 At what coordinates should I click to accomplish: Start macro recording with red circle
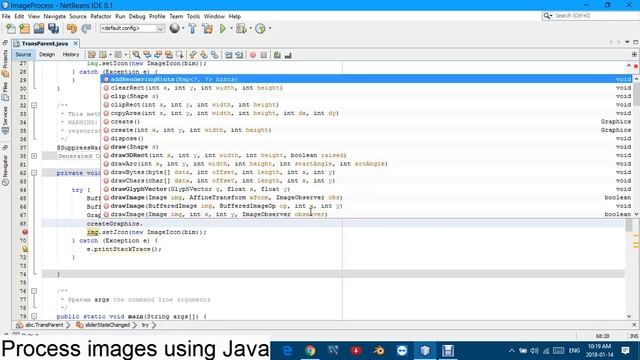[x=253, y=55]
